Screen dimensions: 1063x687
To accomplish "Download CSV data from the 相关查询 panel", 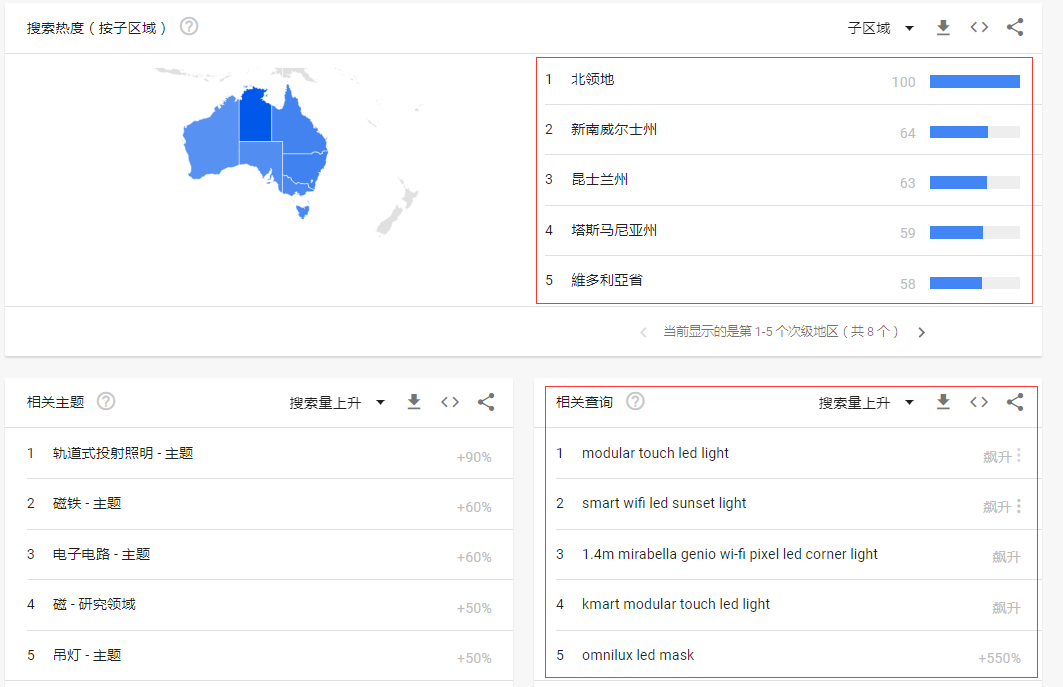I will coord(943,402).
